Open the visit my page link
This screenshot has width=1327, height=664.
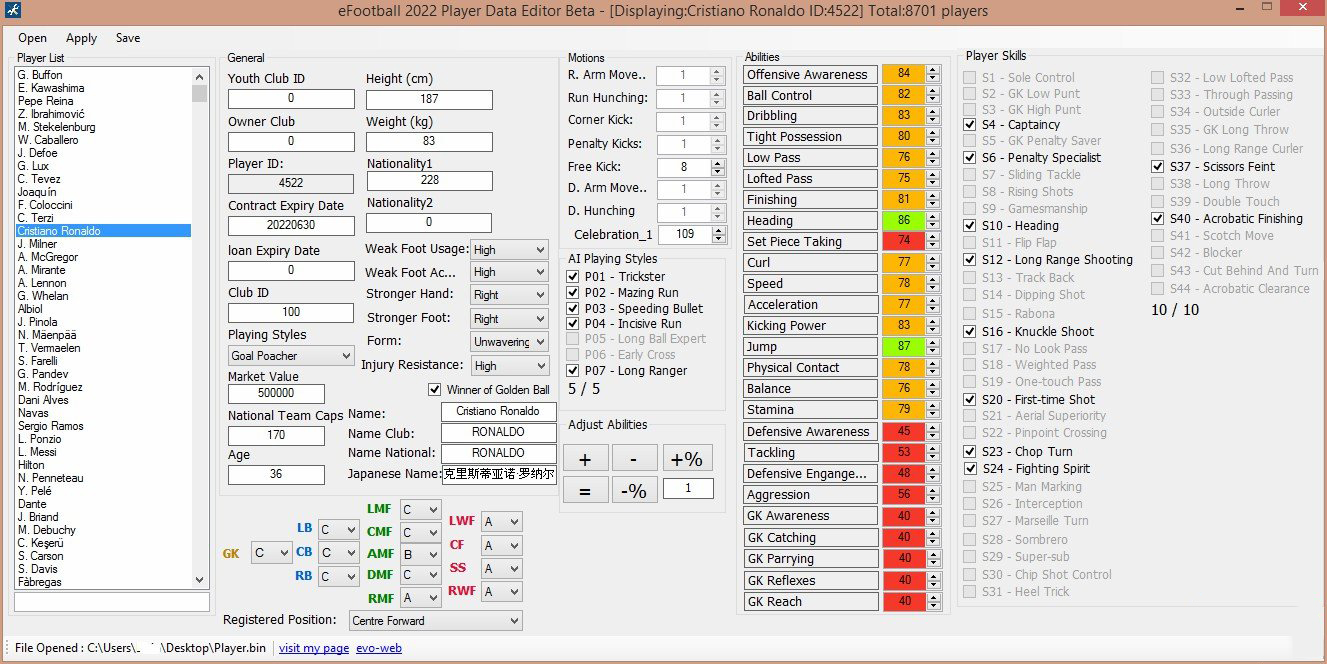[314, 648]
